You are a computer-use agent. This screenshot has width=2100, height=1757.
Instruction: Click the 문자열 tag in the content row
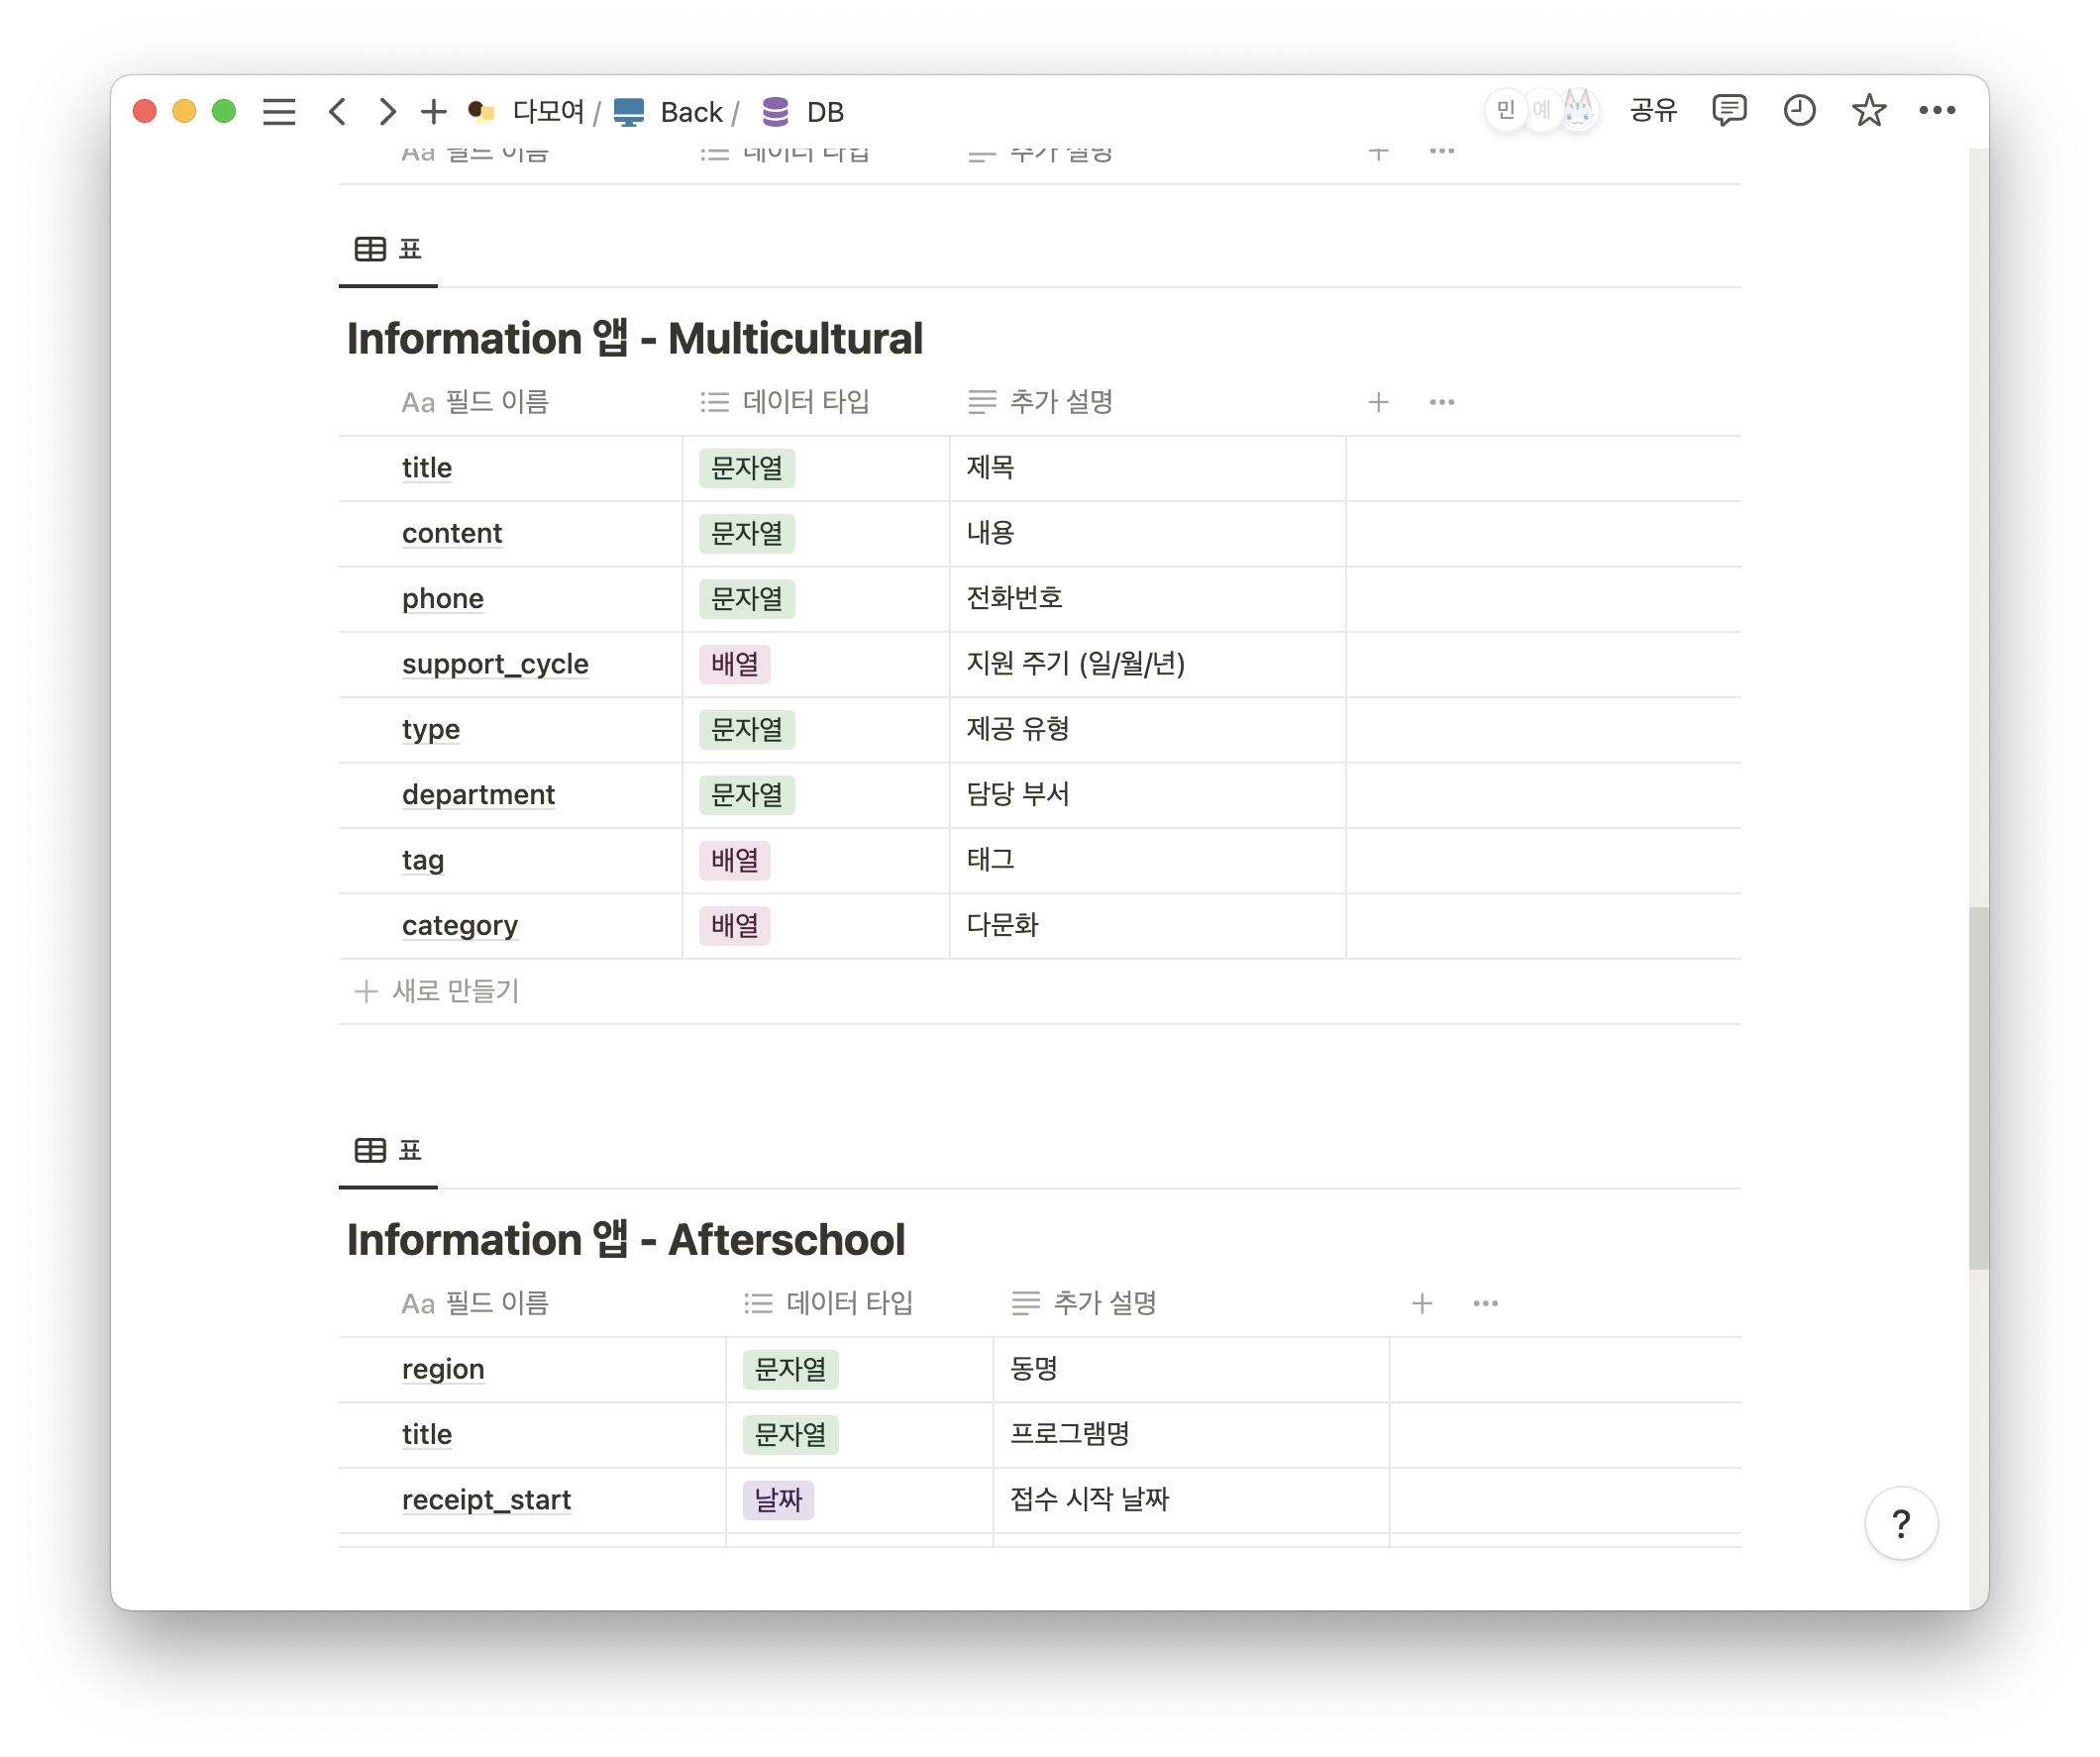(x=747, y=534)
